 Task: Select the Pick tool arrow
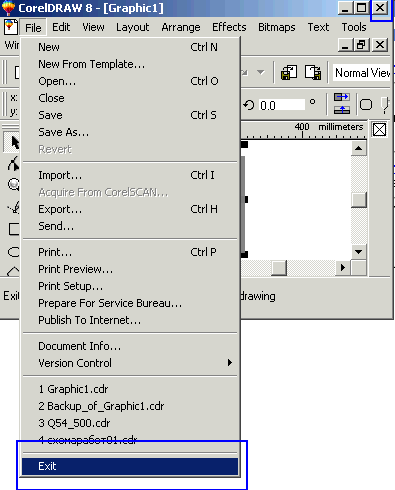[x=13, y=142]
